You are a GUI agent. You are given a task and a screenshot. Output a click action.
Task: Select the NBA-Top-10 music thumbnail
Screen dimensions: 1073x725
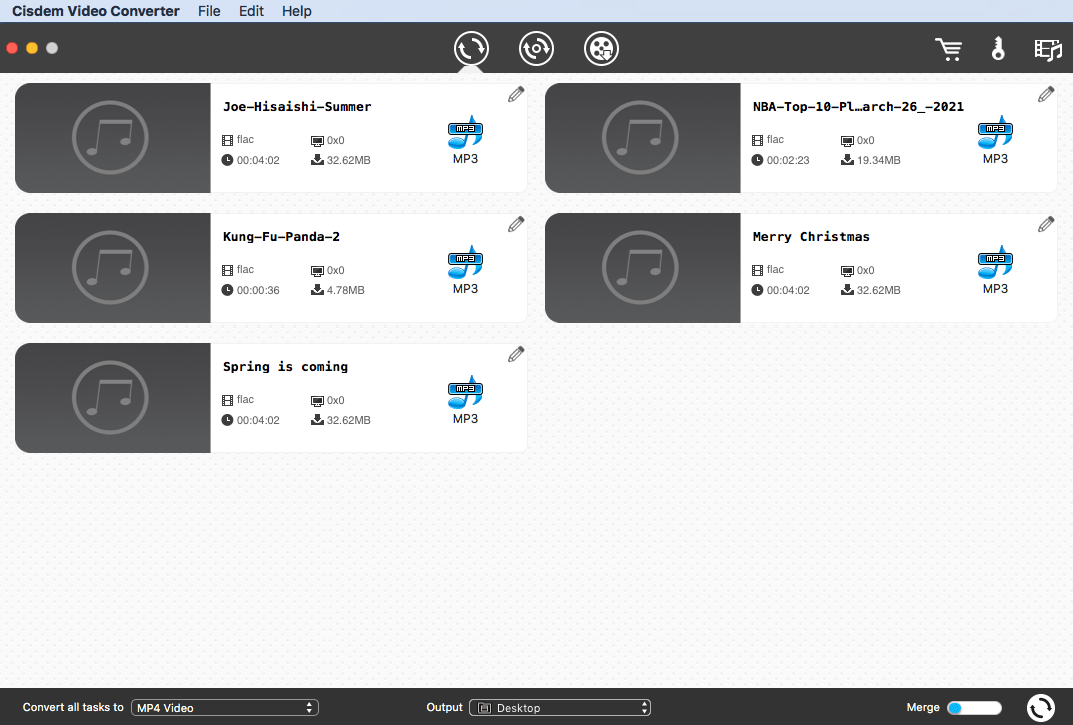coord(643,138)
